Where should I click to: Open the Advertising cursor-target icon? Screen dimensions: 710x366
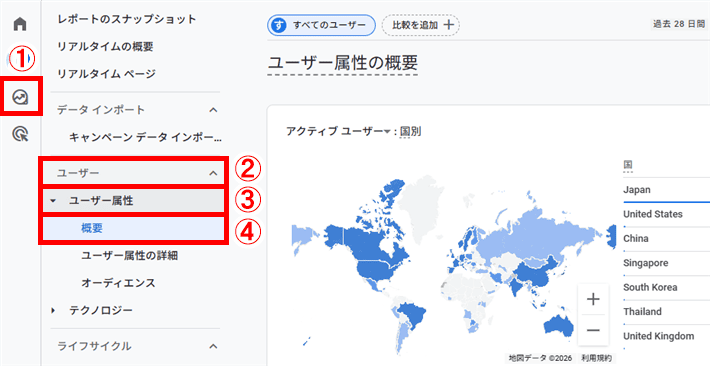click(x=20, y=134)
